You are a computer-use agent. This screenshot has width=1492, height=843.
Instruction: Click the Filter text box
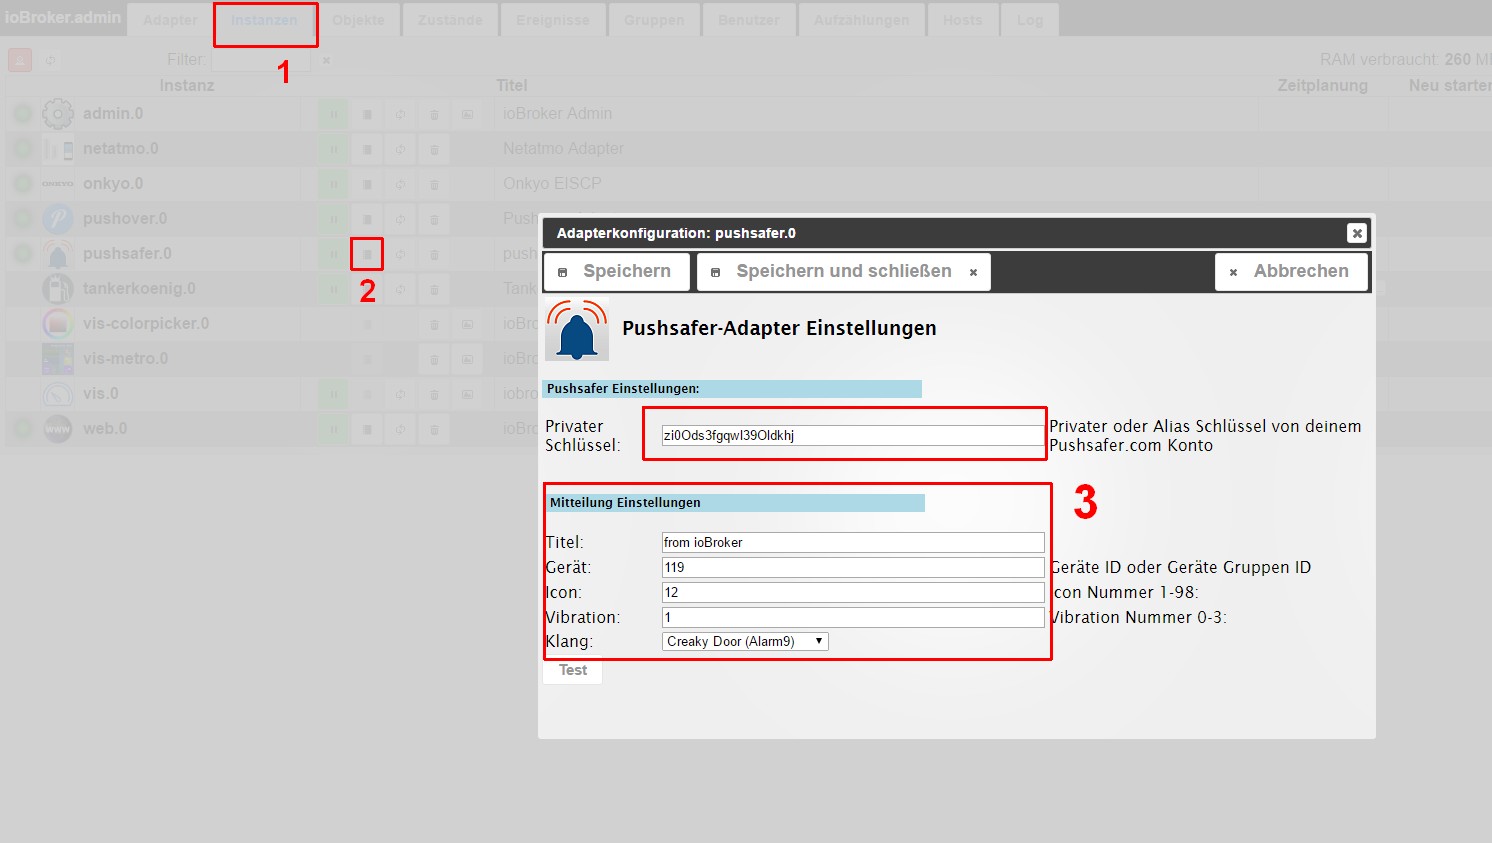(x=261, y=60)
